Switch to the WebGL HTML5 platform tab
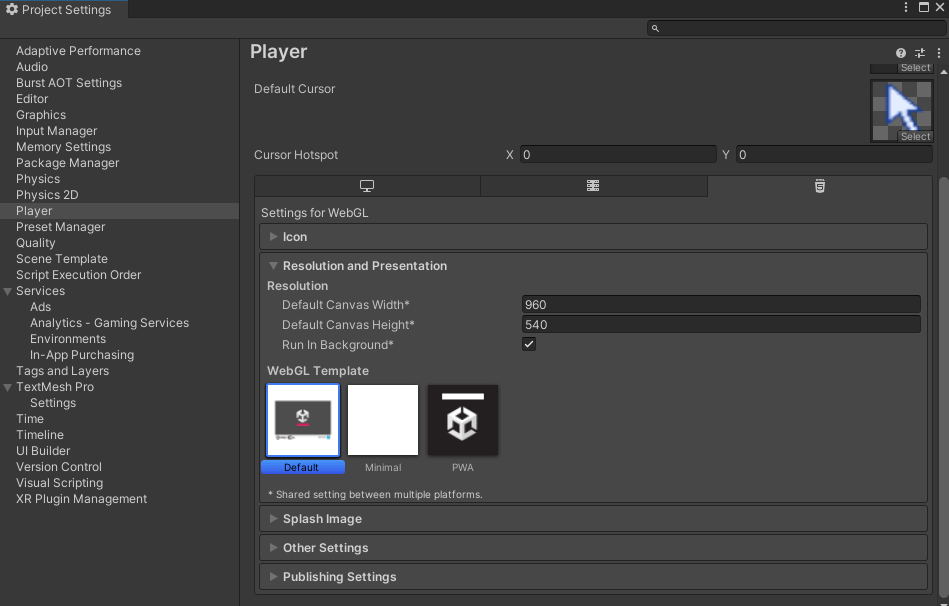This screenshot has height=606, width=949. click(819, 186)
